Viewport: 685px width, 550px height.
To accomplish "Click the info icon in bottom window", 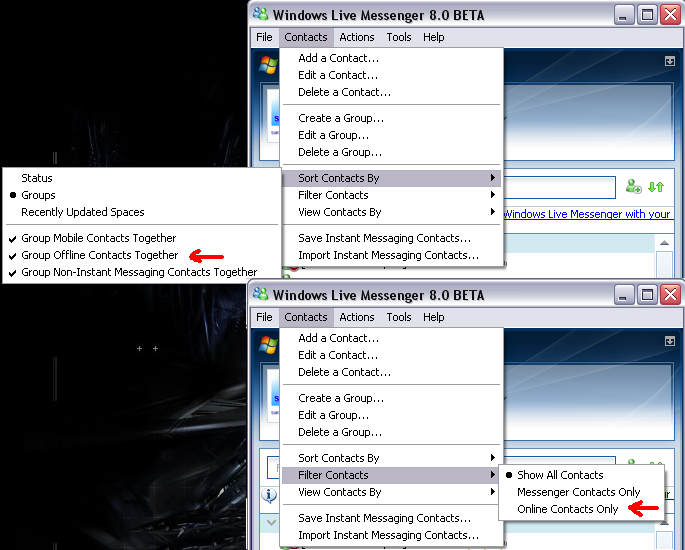I will pyautogui.click(x=270, y=495).
